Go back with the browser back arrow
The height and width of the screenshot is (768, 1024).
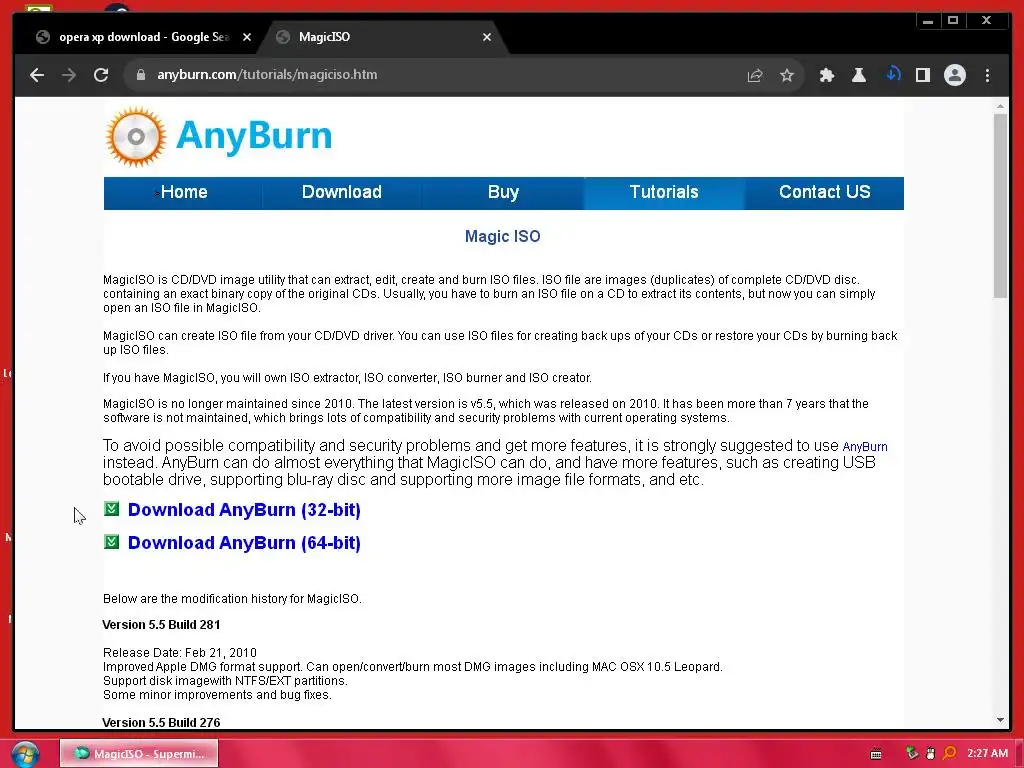[x=37, y=75]
